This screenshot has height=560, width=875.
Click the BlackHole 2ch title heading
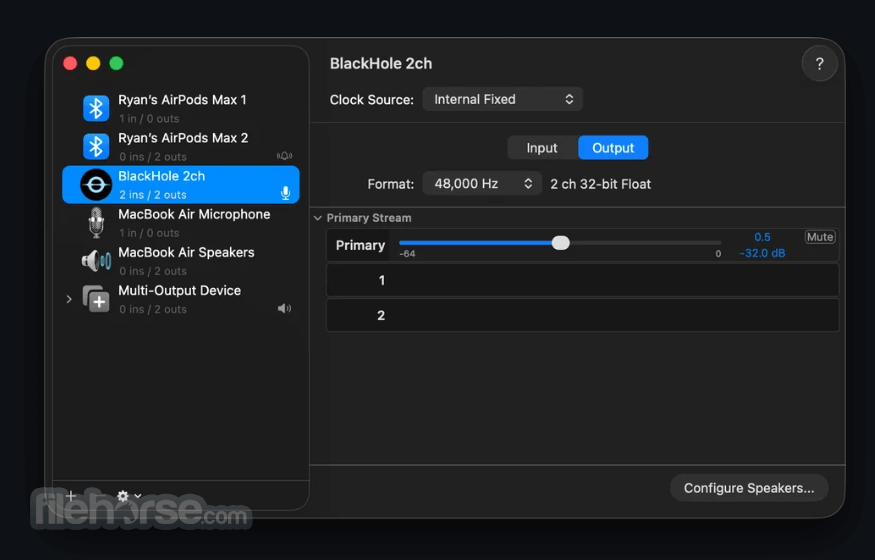[381, 64]
